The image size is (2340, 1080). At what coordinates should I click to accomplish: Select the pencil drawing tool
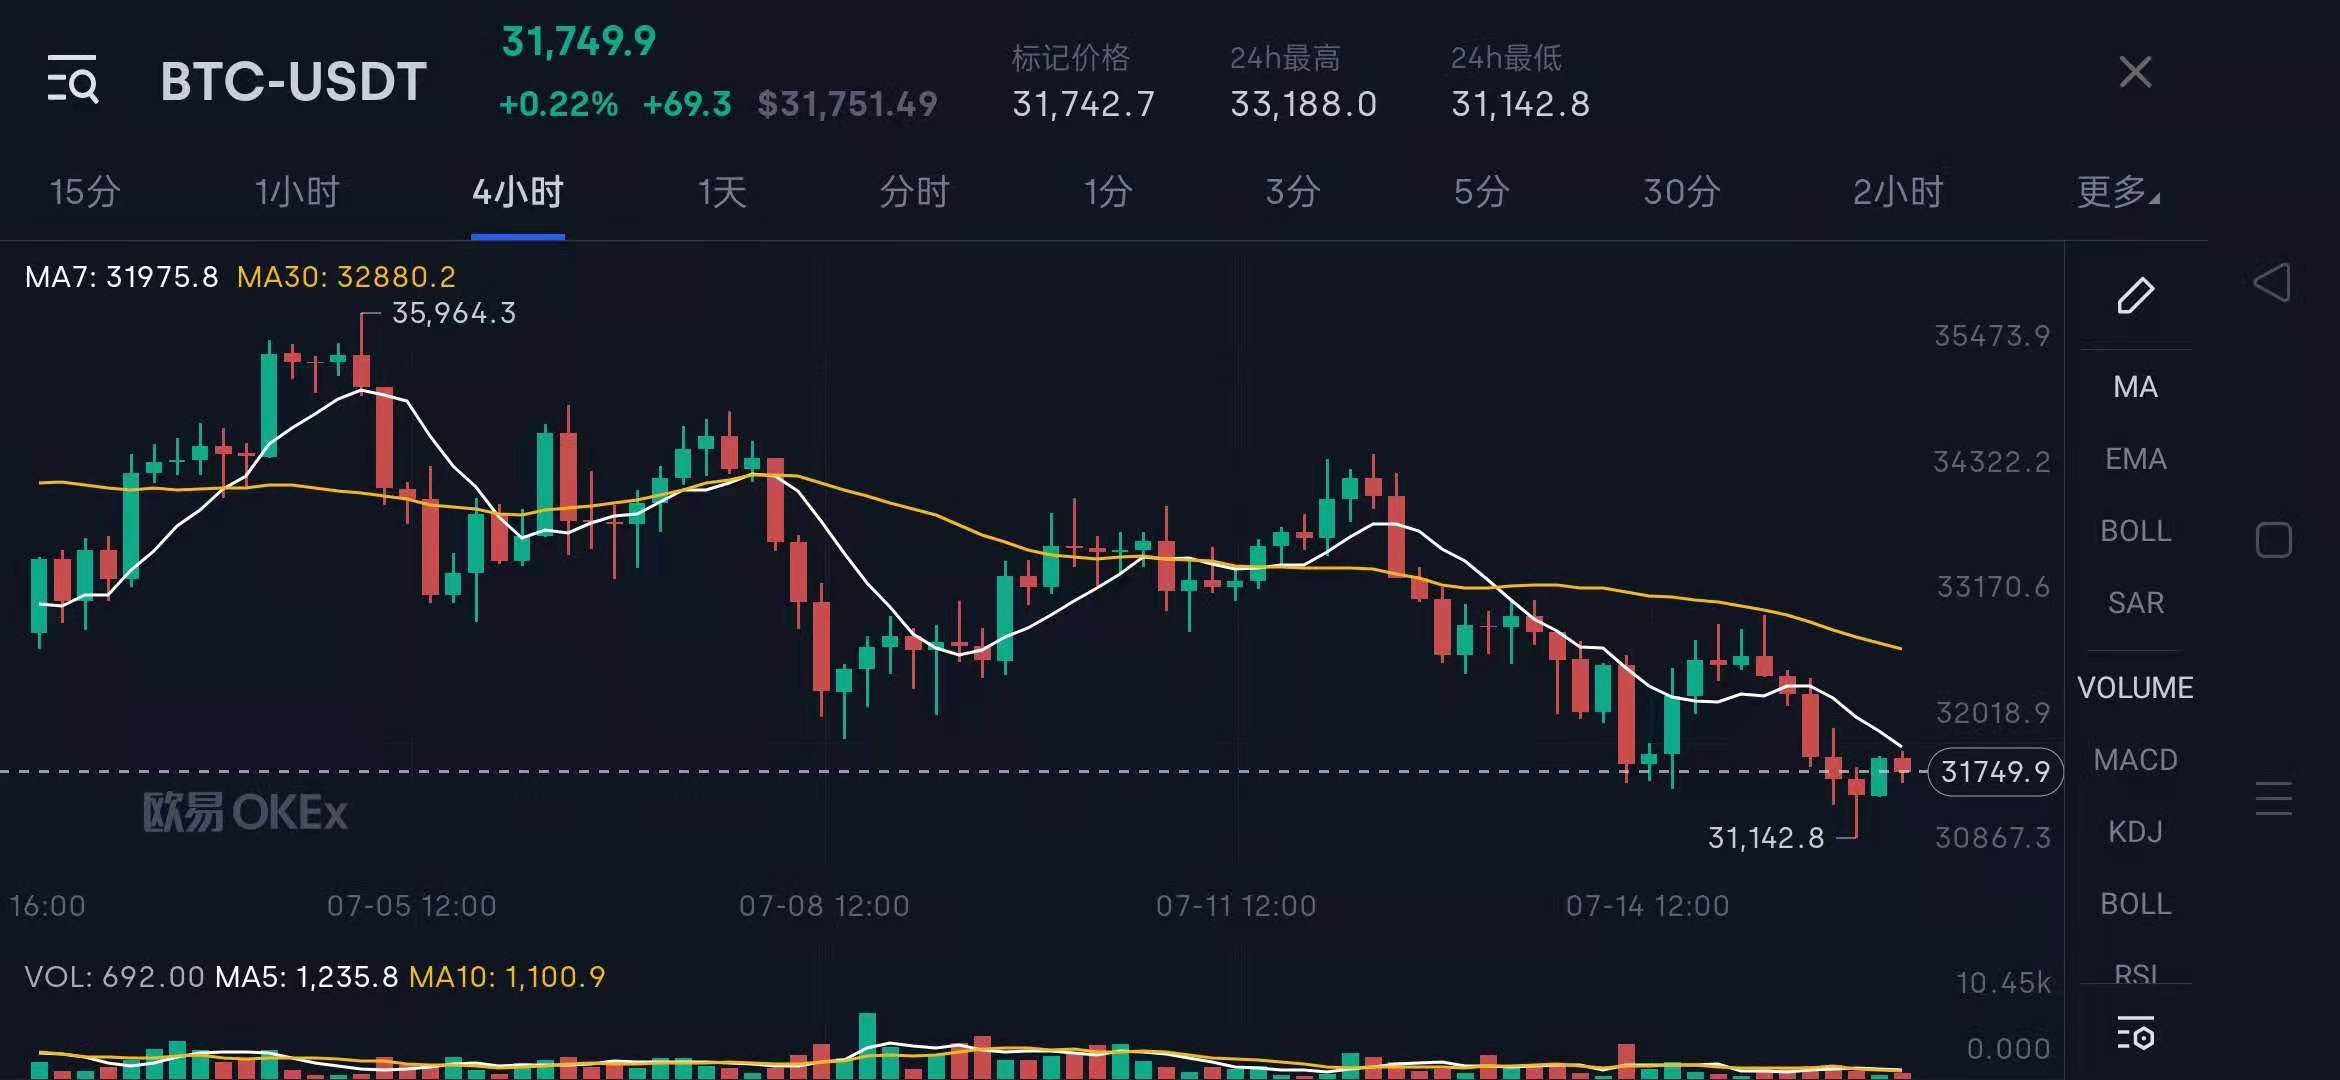point(2135,295)
